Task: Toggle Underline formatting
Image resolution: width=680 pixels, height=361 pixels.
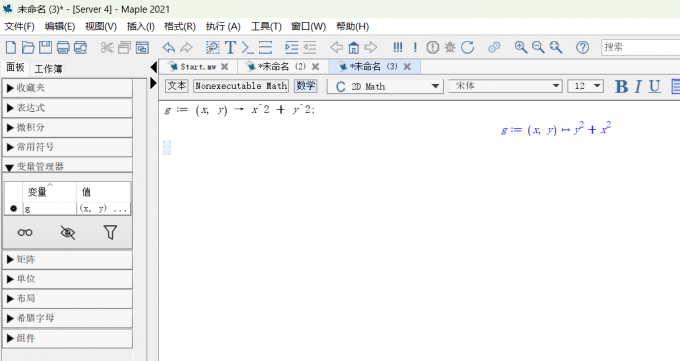Action: point(655,86)
